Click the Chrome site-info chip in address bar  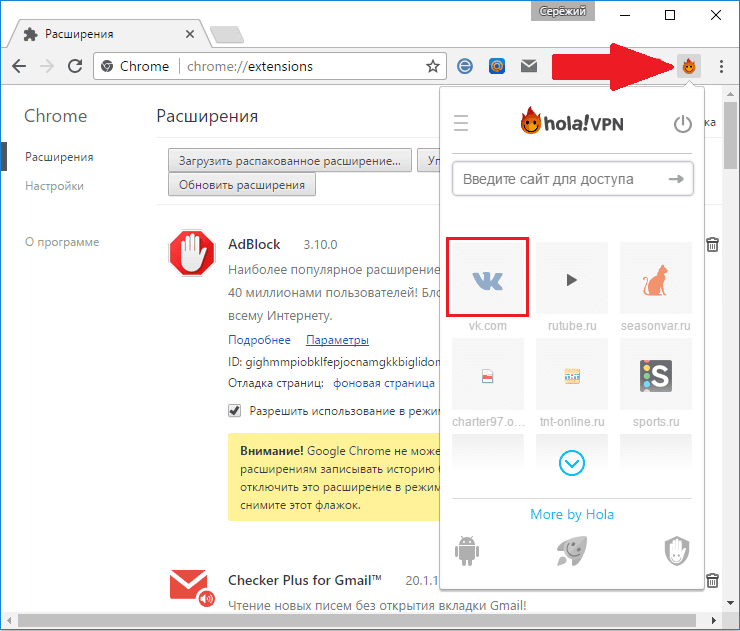click(x=135, y=66)
